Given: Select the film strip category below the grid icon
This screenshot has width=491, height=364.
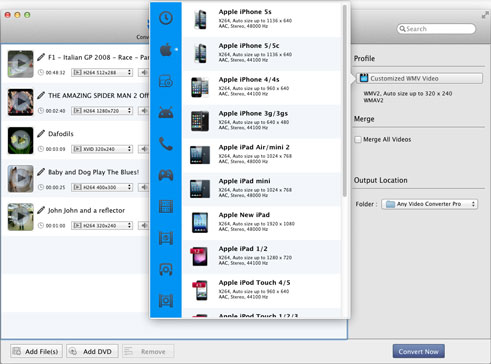Looking at the screenshot, I should [166, 238].
